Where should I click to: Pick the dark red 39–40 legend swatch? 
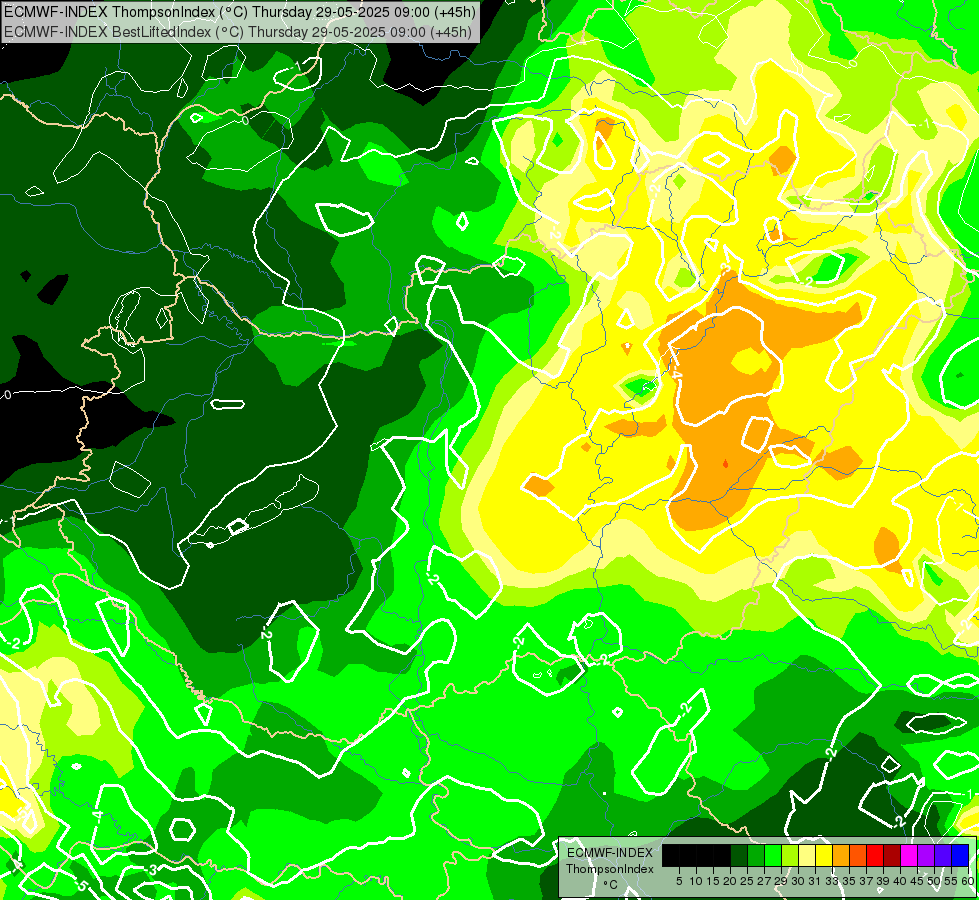click(892, 855)
